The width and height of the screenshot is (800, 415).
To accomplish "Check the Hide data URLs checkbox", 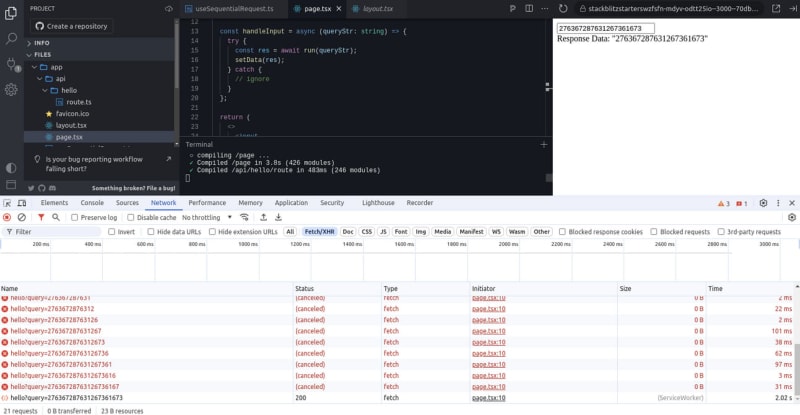I will tap(151, 232).
